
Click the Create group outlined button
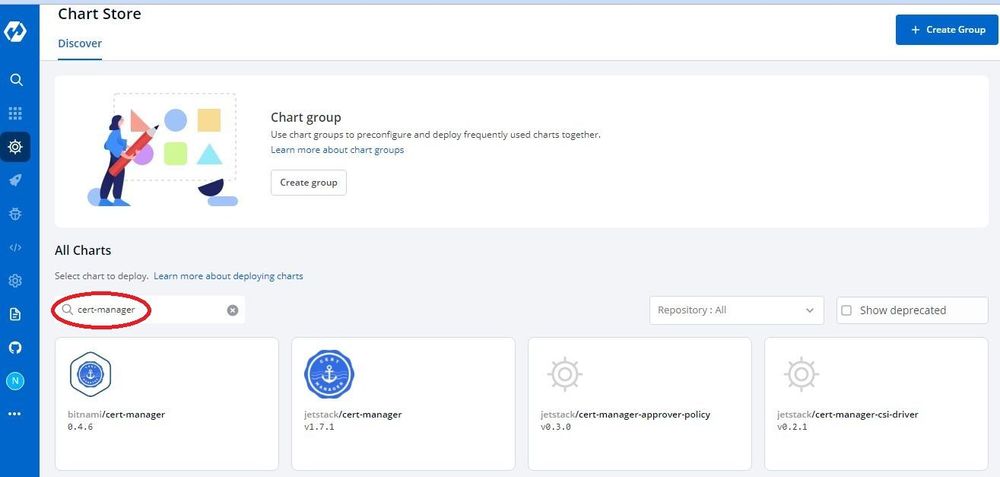pyautogui.click(x=309, y=182)
